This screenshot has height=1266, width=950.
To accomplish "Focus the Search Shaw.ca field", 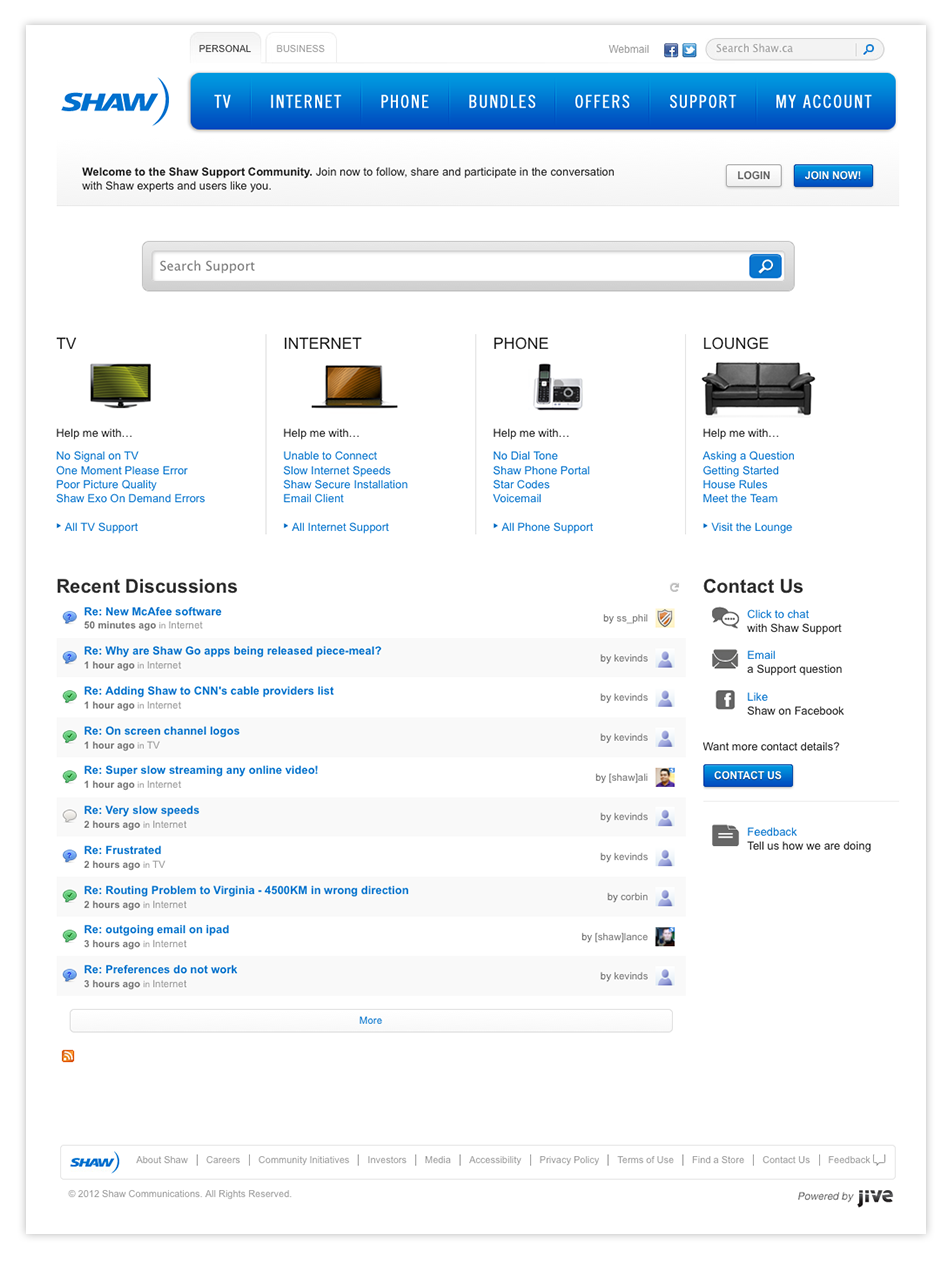I will click(782, 49).
